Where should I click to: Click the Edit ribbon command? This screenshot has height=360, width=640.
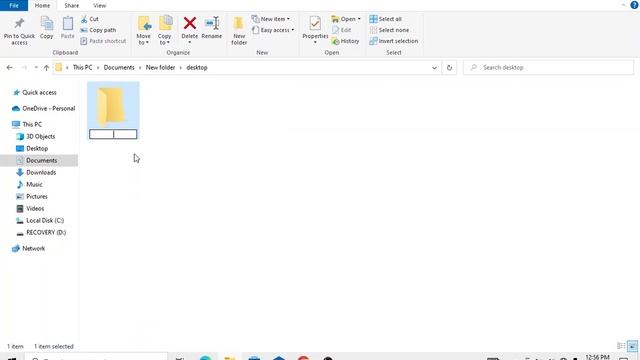(x=342, y=30)
